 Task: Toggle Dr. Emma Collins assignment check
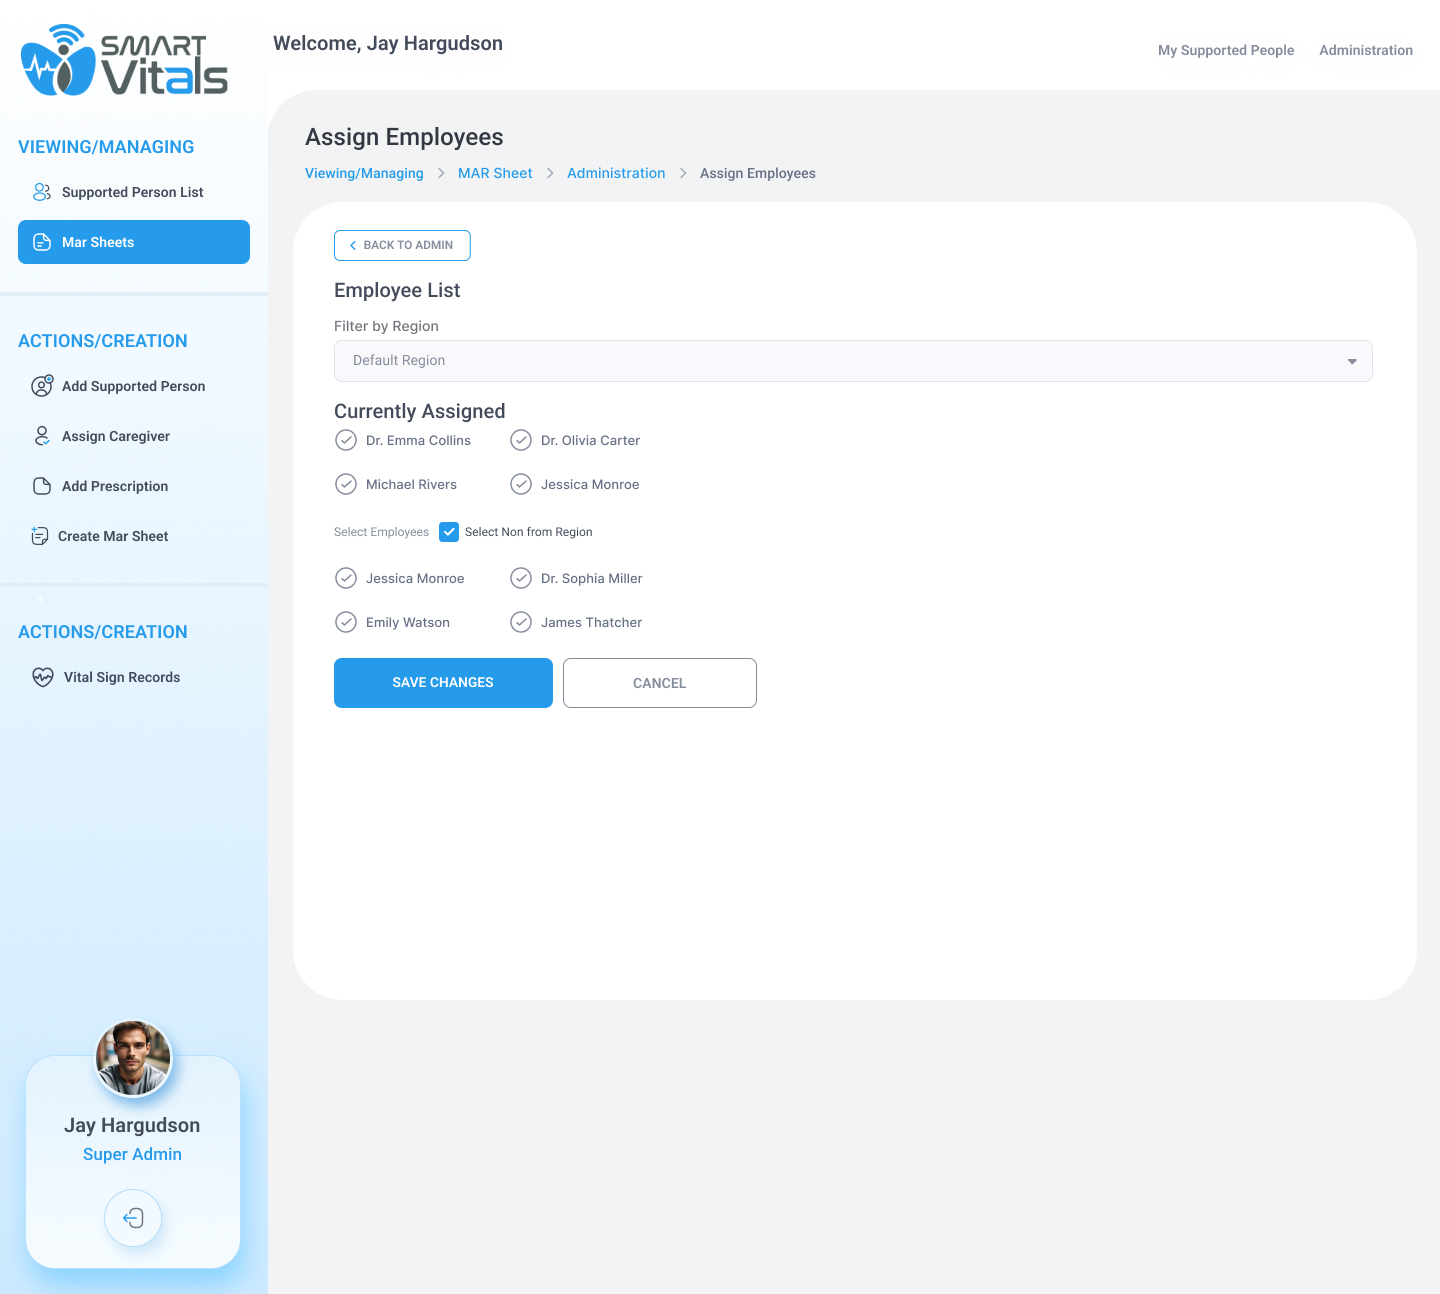tap(346, 440)
